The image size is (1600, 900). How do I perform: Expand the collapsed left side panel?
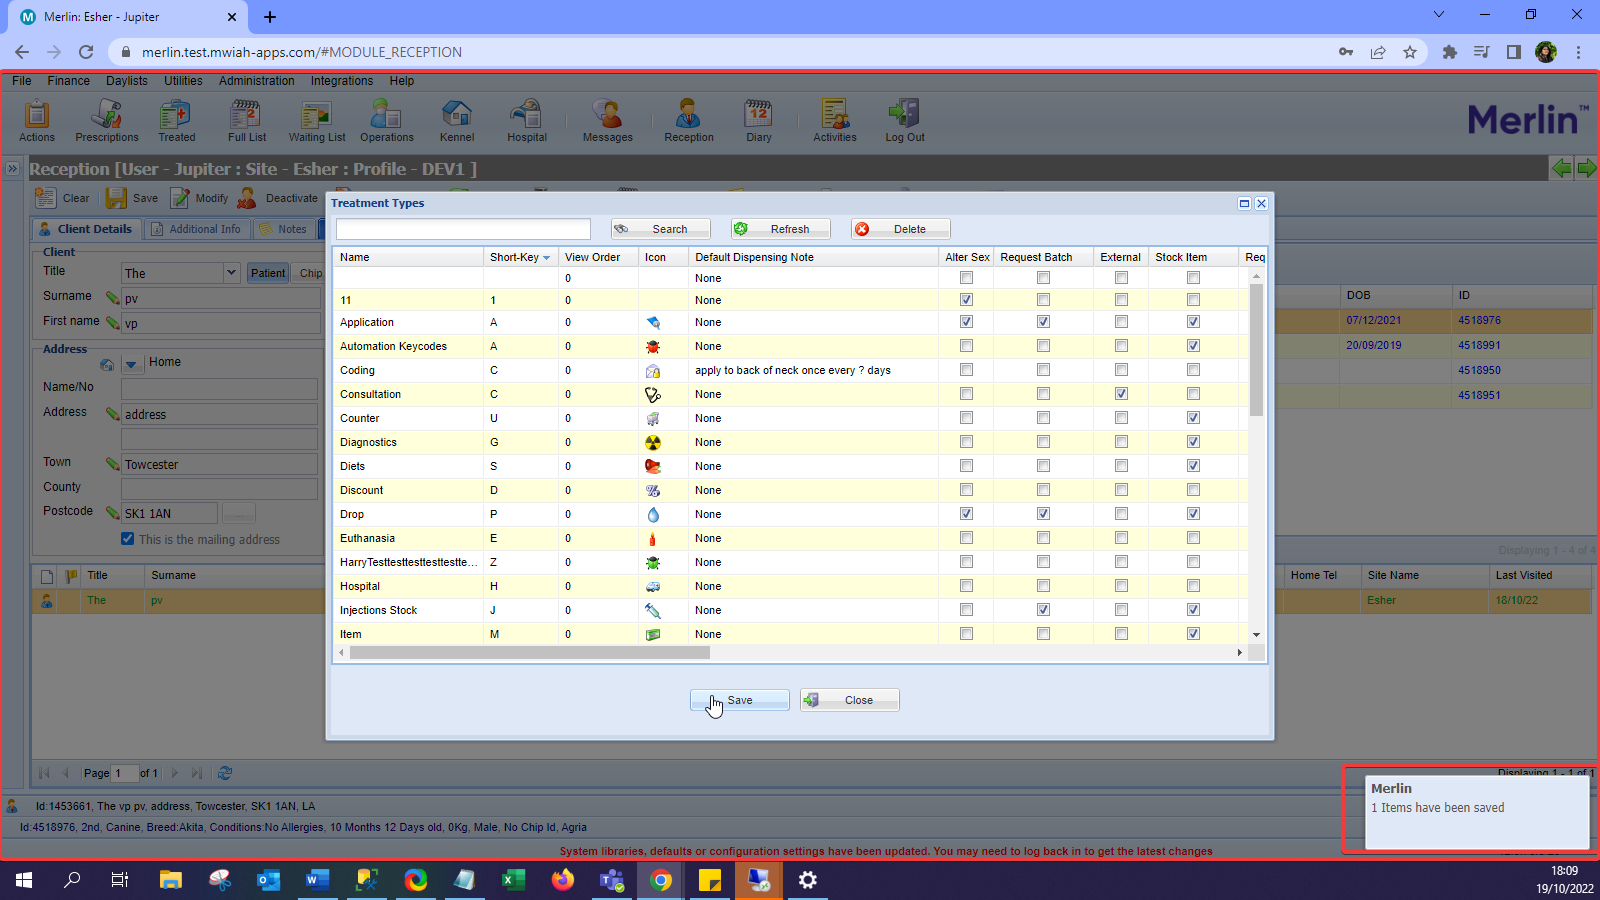point(12,168)
